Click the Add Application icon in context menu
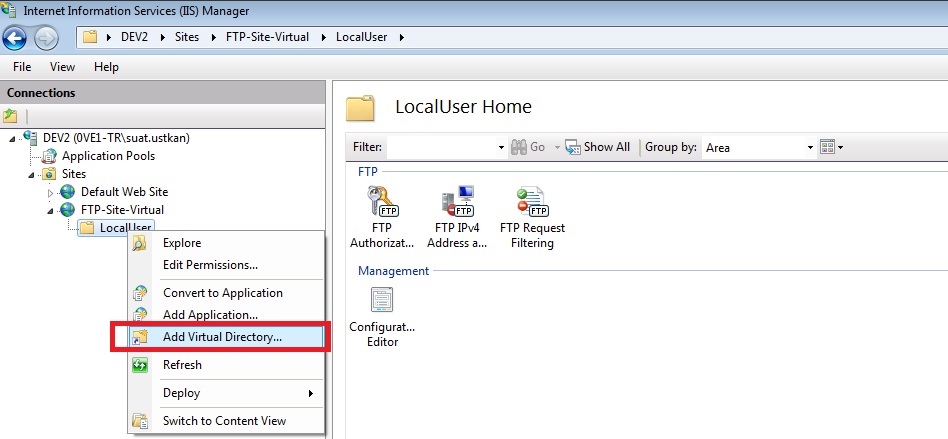948x439 pixels. pos(140,314)
